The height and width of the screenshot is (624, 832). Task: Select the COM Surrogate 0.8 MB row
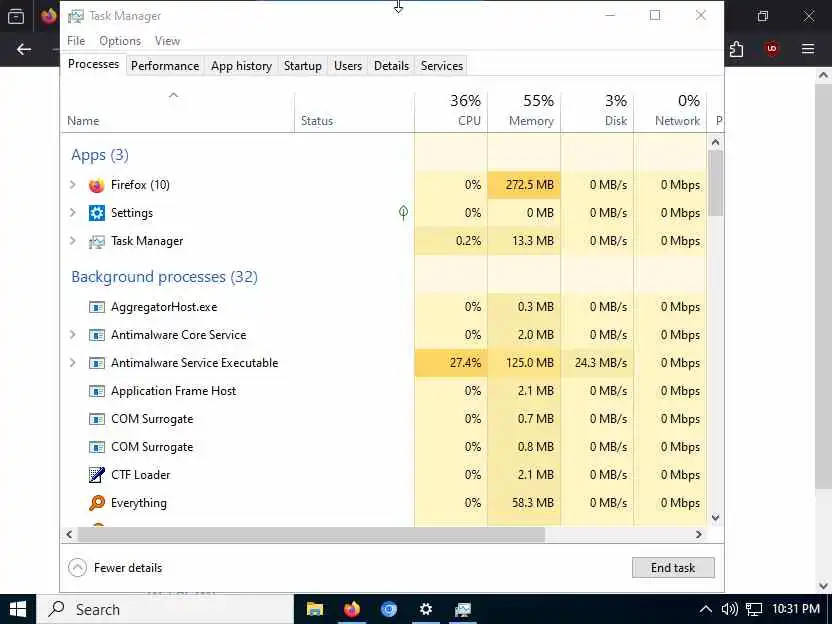tap(384, 447)
